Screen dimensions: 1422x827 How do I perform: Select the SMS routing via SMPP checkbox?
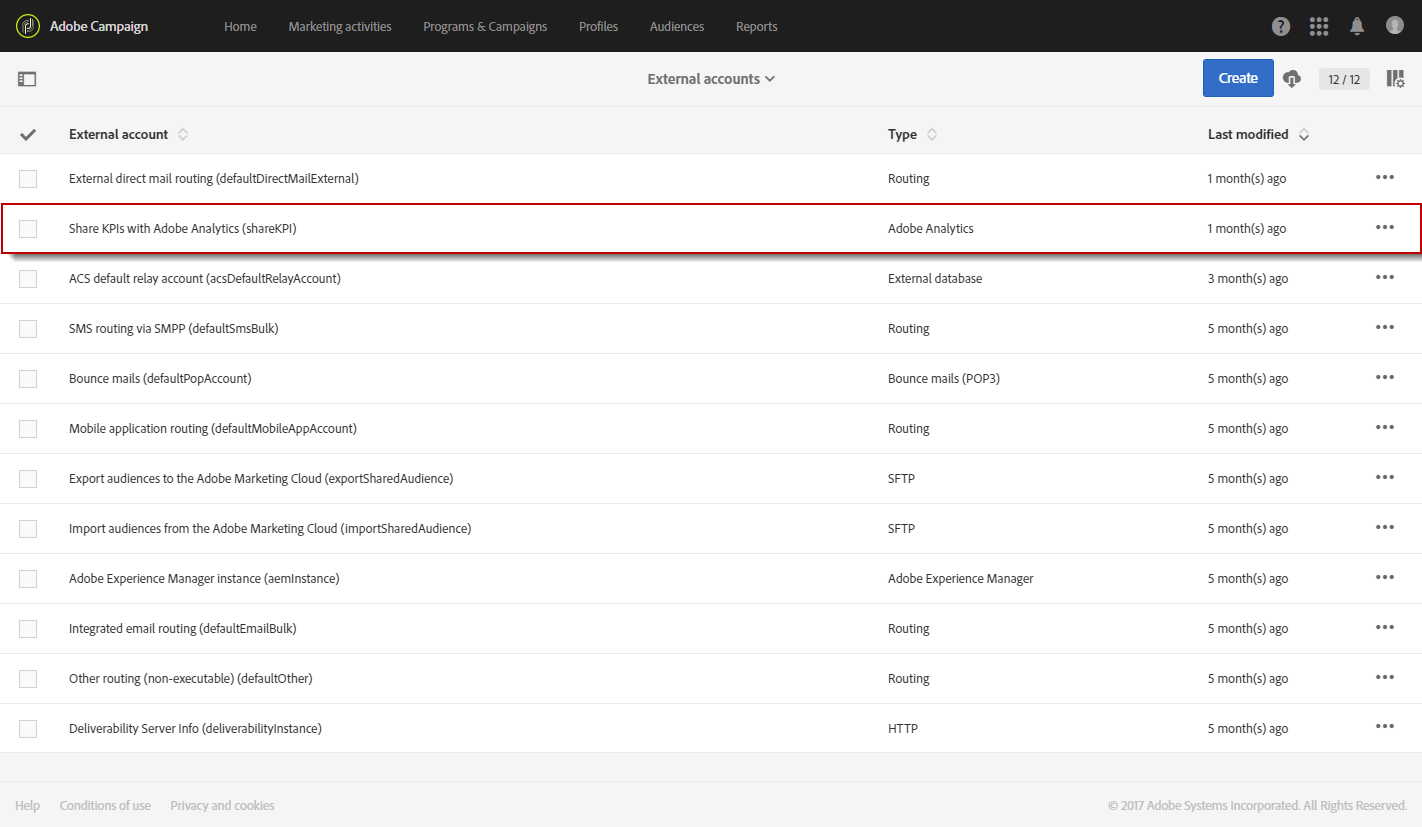(x=28, y=329)
